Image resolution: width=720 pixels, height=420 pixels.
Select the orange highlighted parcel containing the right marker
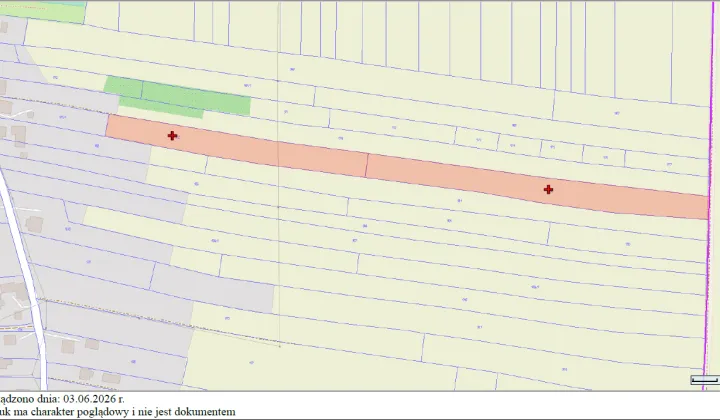click(537, 187)
